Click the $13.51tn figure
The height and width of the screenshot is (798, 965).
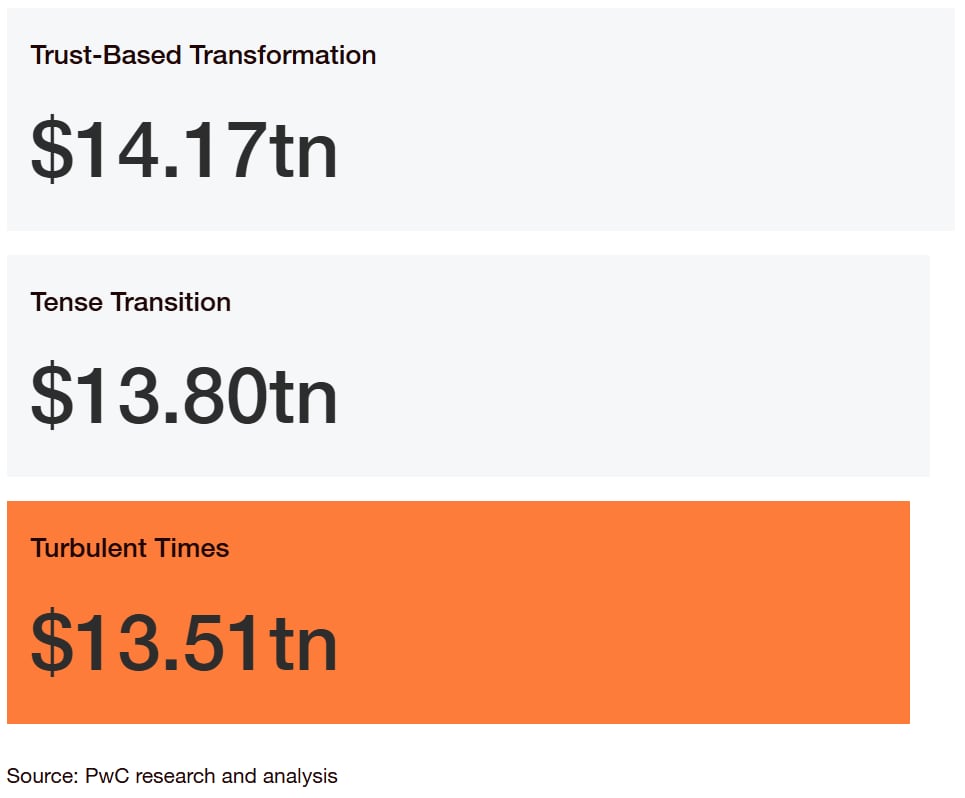point(184,642)
